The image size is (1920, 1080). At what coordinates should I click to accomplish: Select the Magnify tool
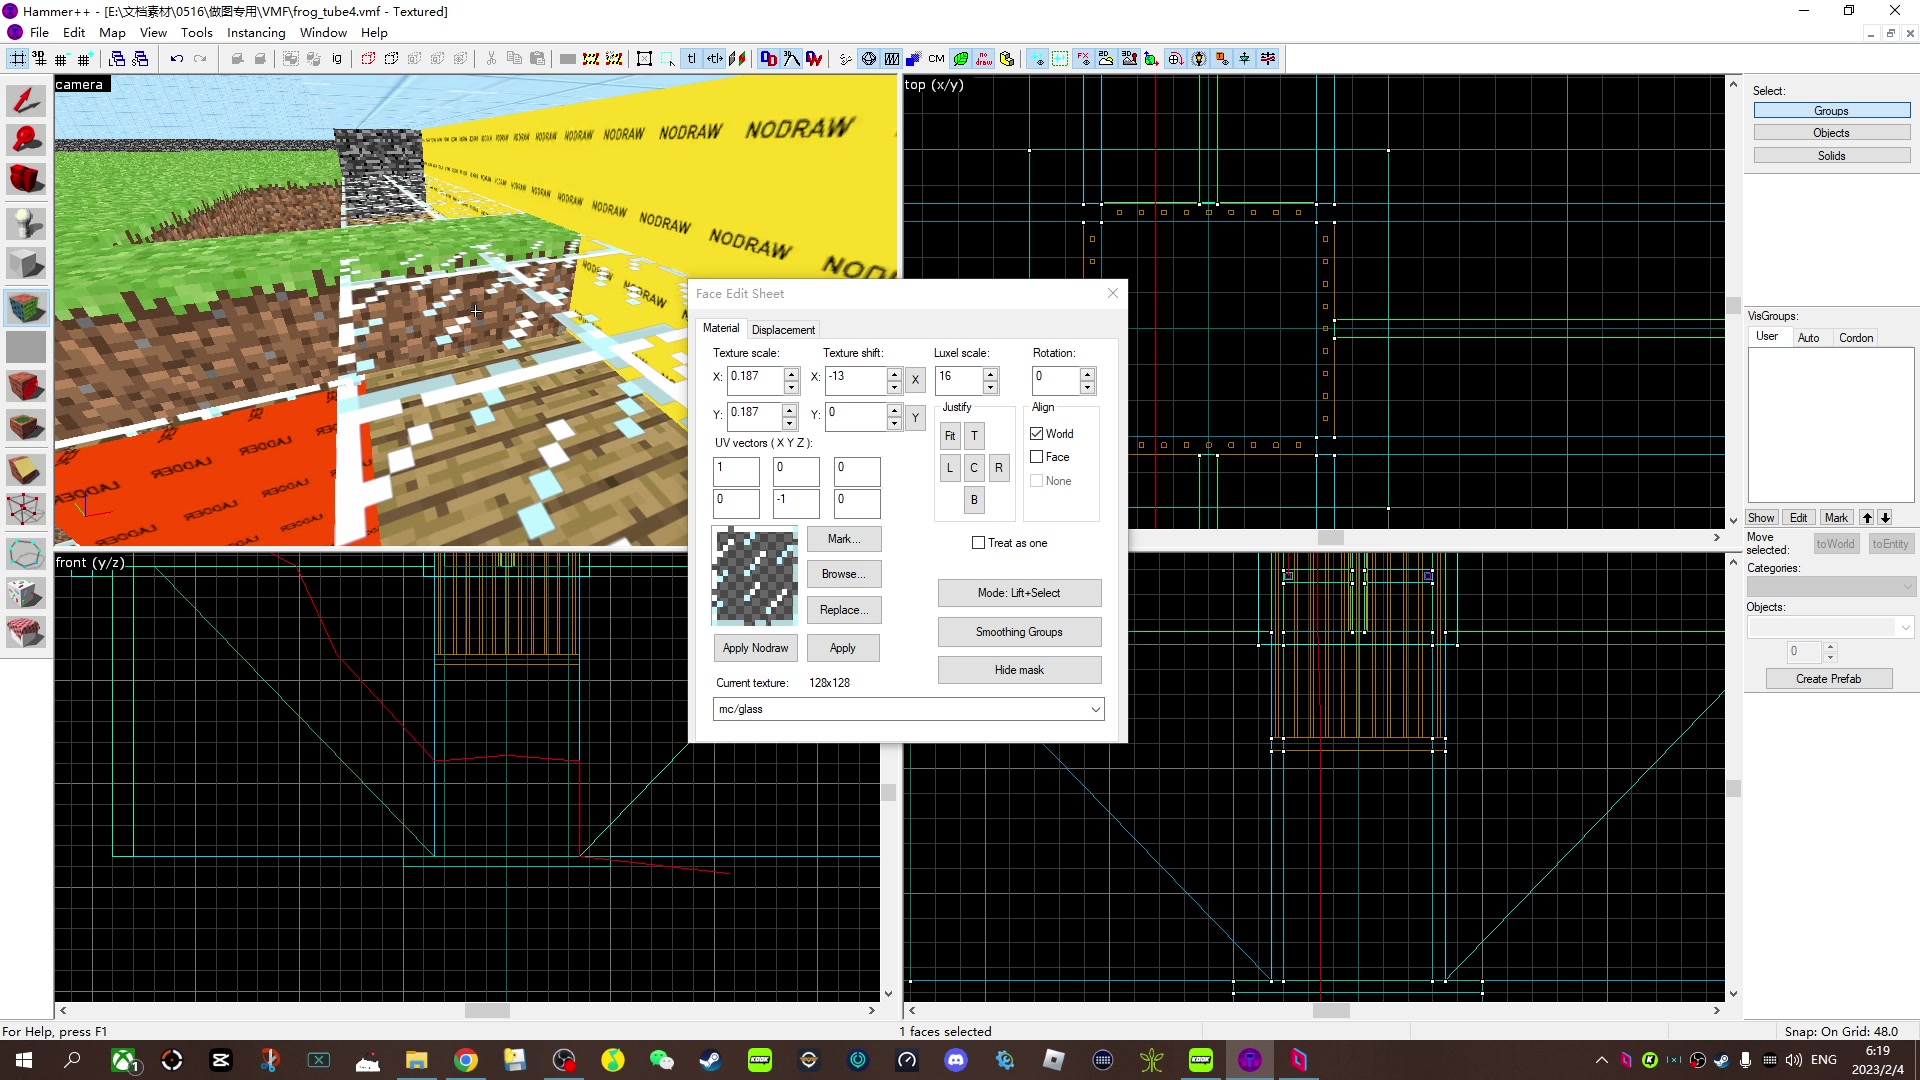click(x=26, y=139)
